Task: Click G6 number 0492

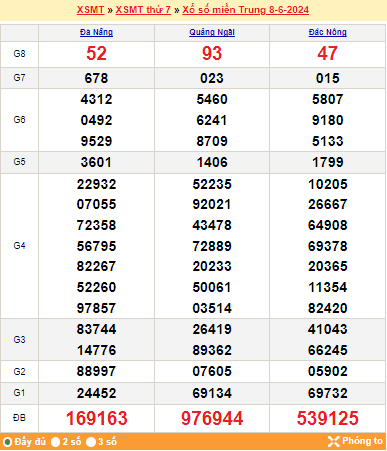Action: (x=96, y=120)
